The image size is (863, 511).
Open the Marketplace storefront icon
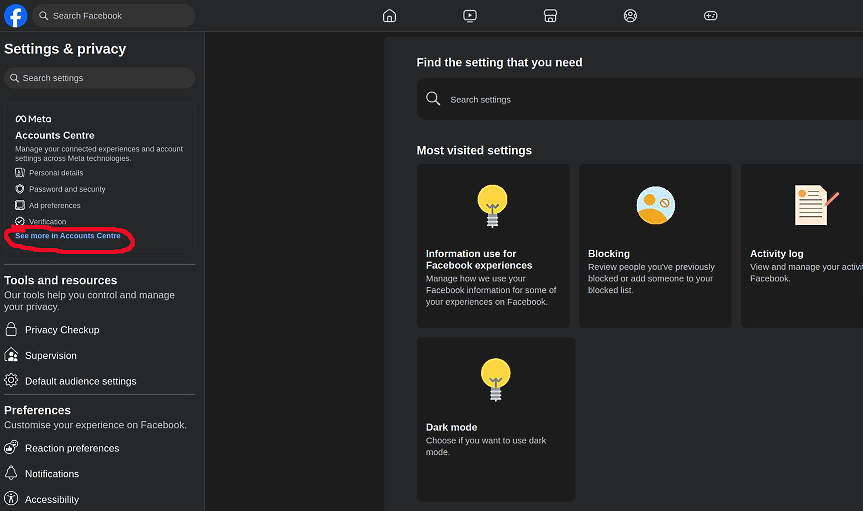point(550,15)
